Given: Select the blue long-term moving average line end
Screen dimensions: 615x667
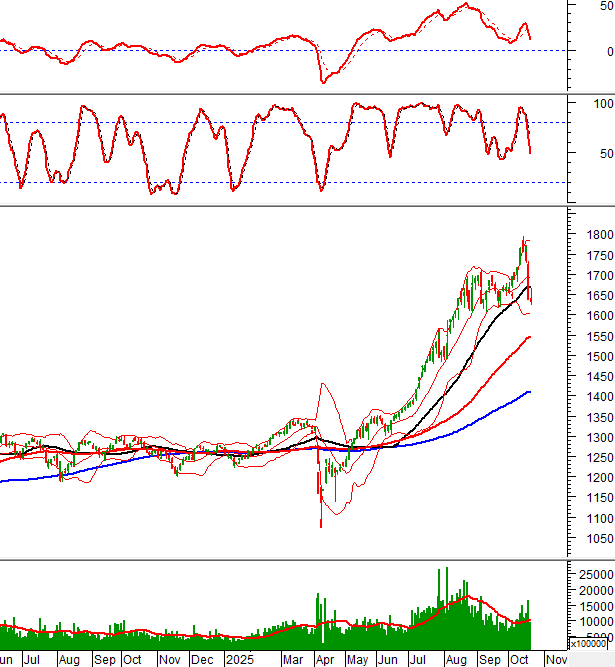Looking at the screenshot, I should click(x=529, y=392).
